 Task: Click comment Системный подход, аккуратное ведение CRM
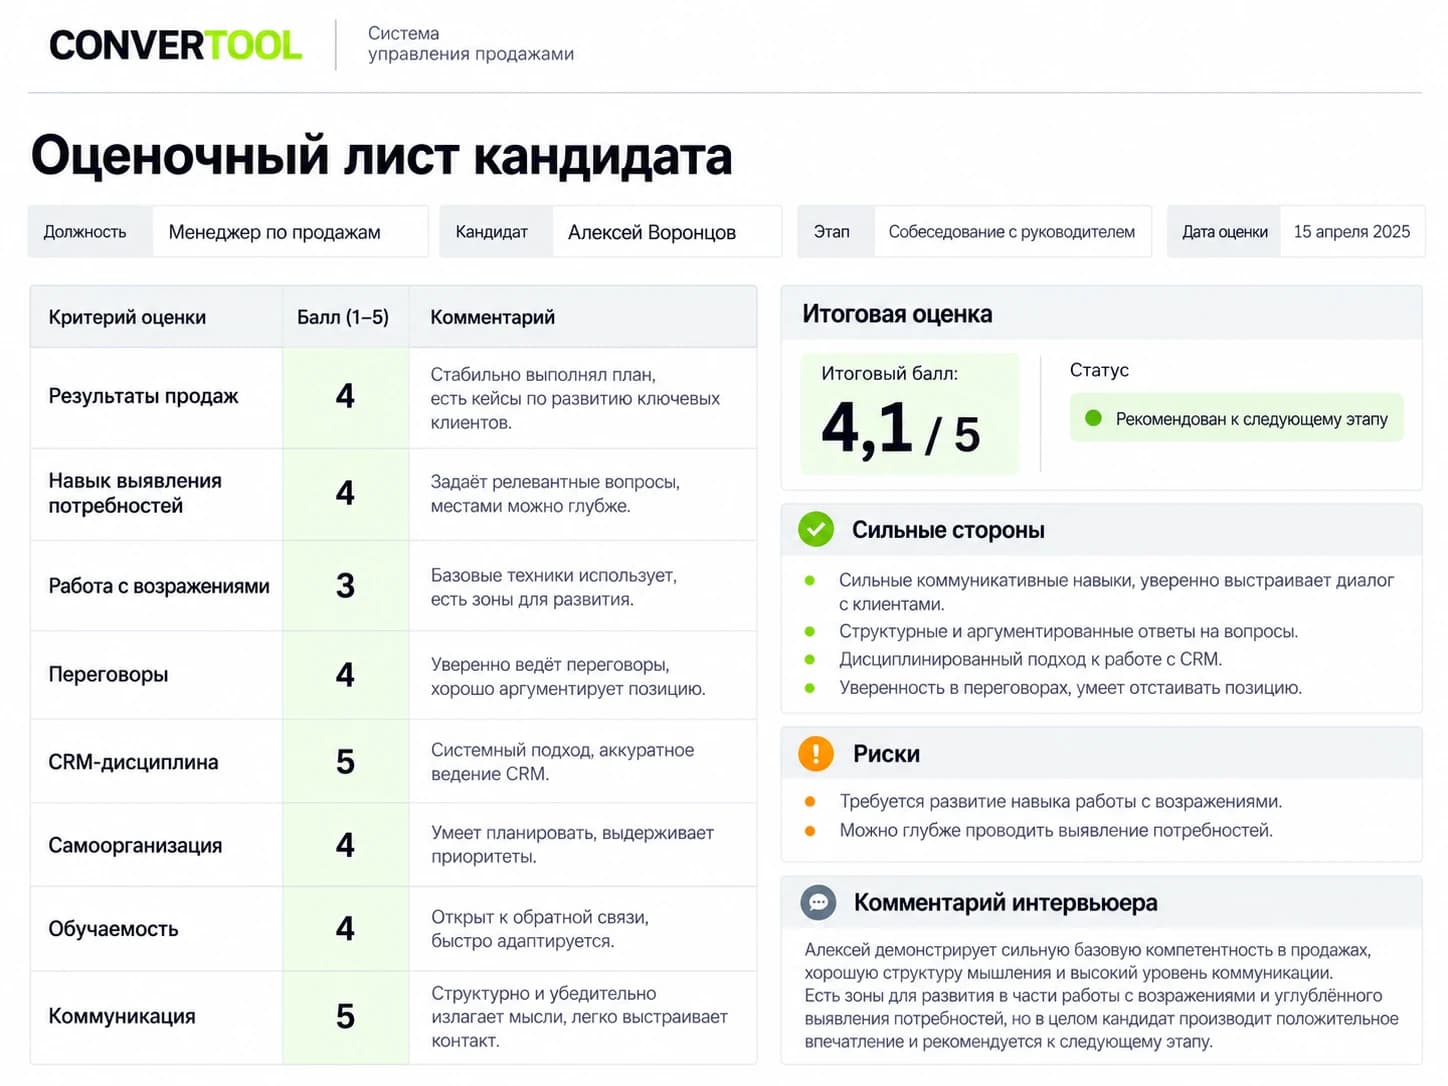coord(562,762)
